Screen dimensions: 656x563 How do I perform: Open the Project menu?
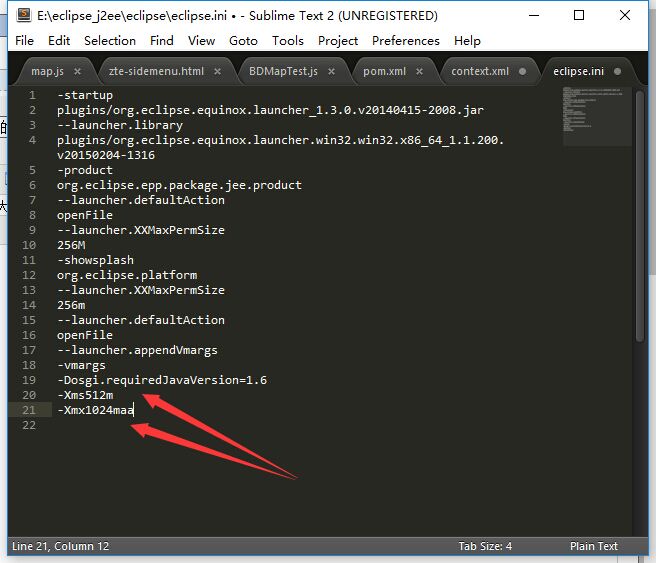pos(338,41)
